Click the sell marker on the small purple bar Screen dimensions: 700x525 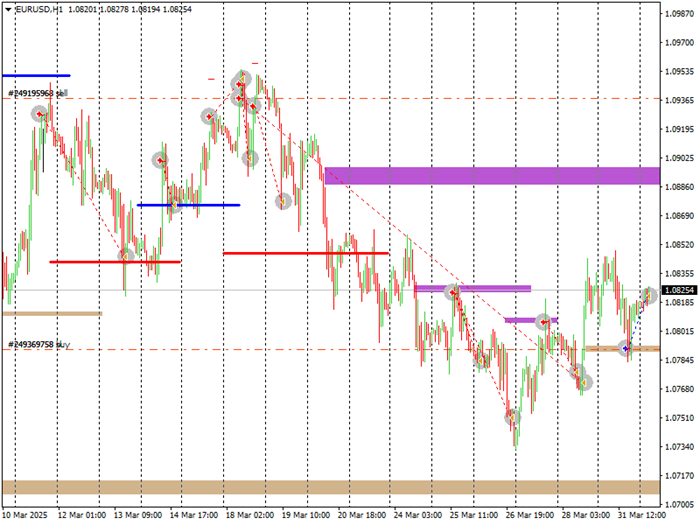coord(543,321)
